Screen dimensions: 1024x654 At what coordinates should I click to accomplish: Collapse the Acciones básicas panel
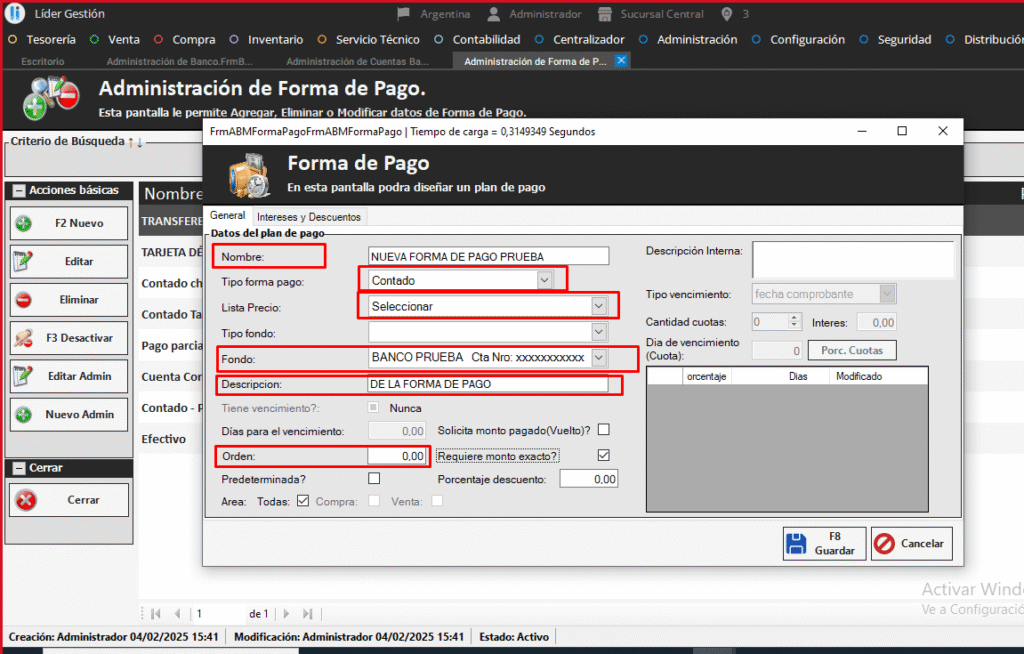coord(19,190)
